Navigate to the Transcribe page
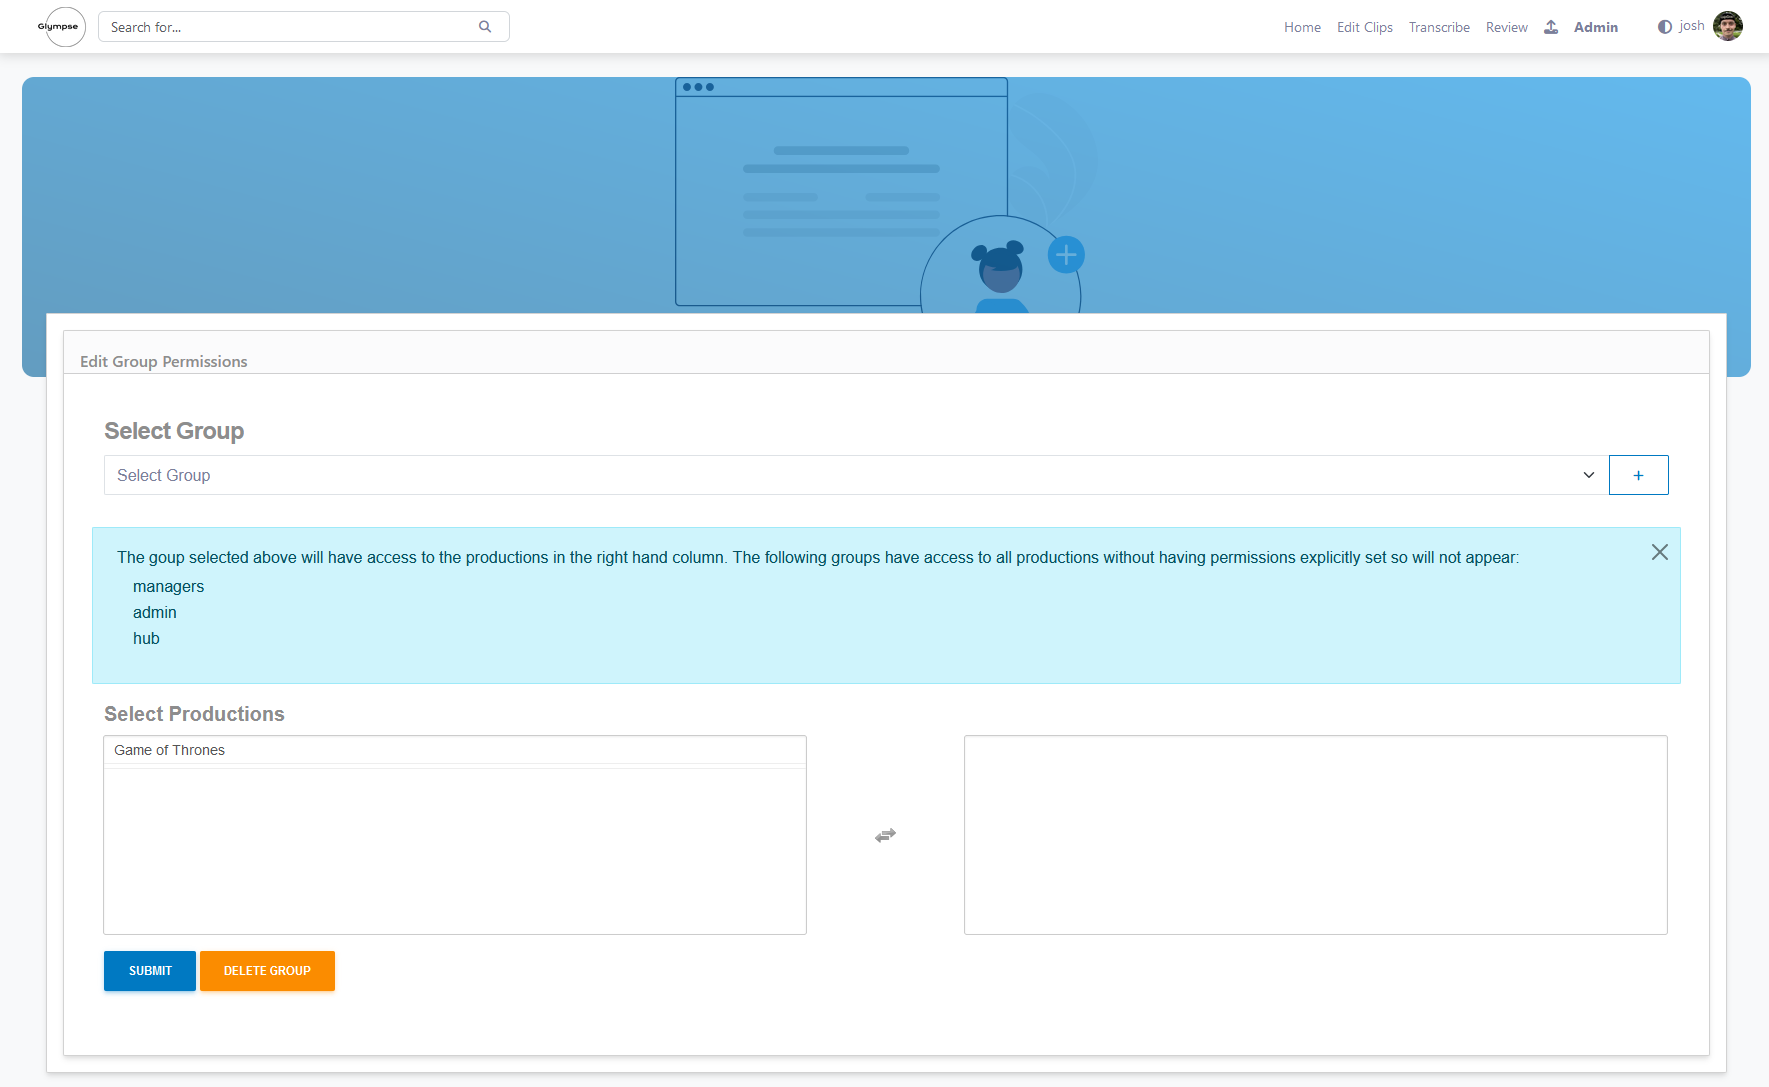This screenshot has height=1087, width=1769. 1439,27
